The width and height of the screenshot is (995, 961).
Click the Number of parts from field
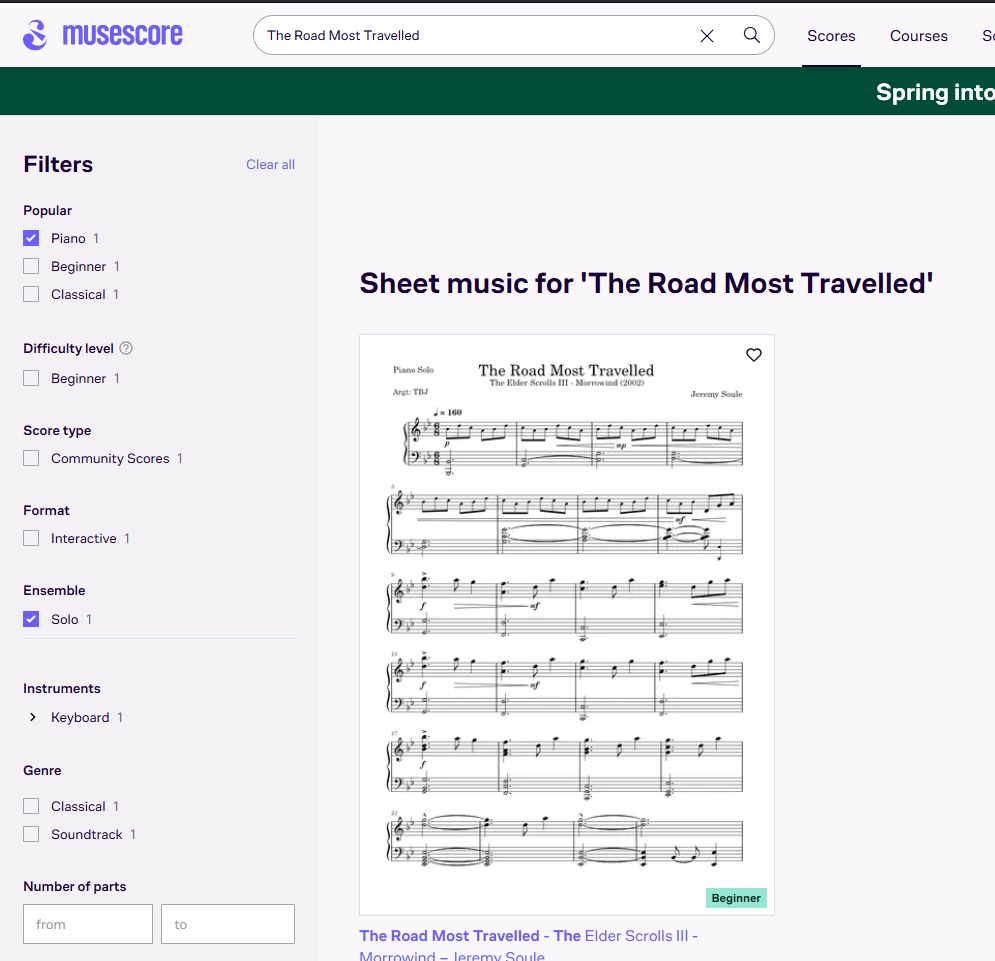click(88, 924)
